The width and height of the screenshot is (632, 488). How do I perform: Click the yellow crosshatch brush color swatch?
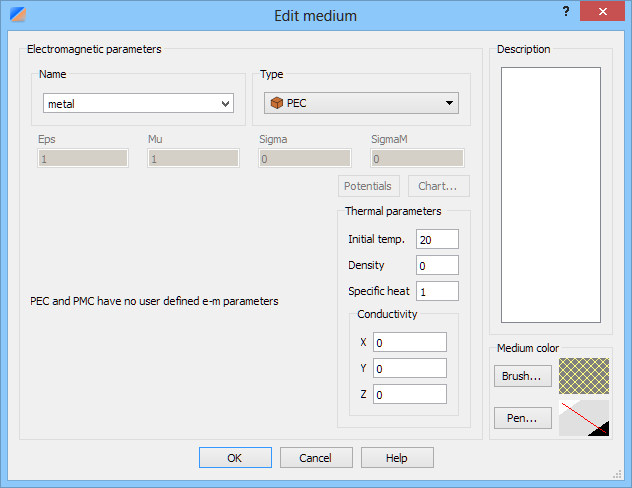584,376
